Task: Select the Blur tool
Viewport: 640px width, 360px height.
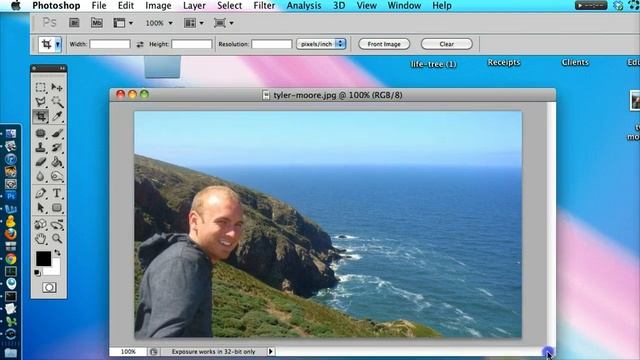Action: [40, 176]
